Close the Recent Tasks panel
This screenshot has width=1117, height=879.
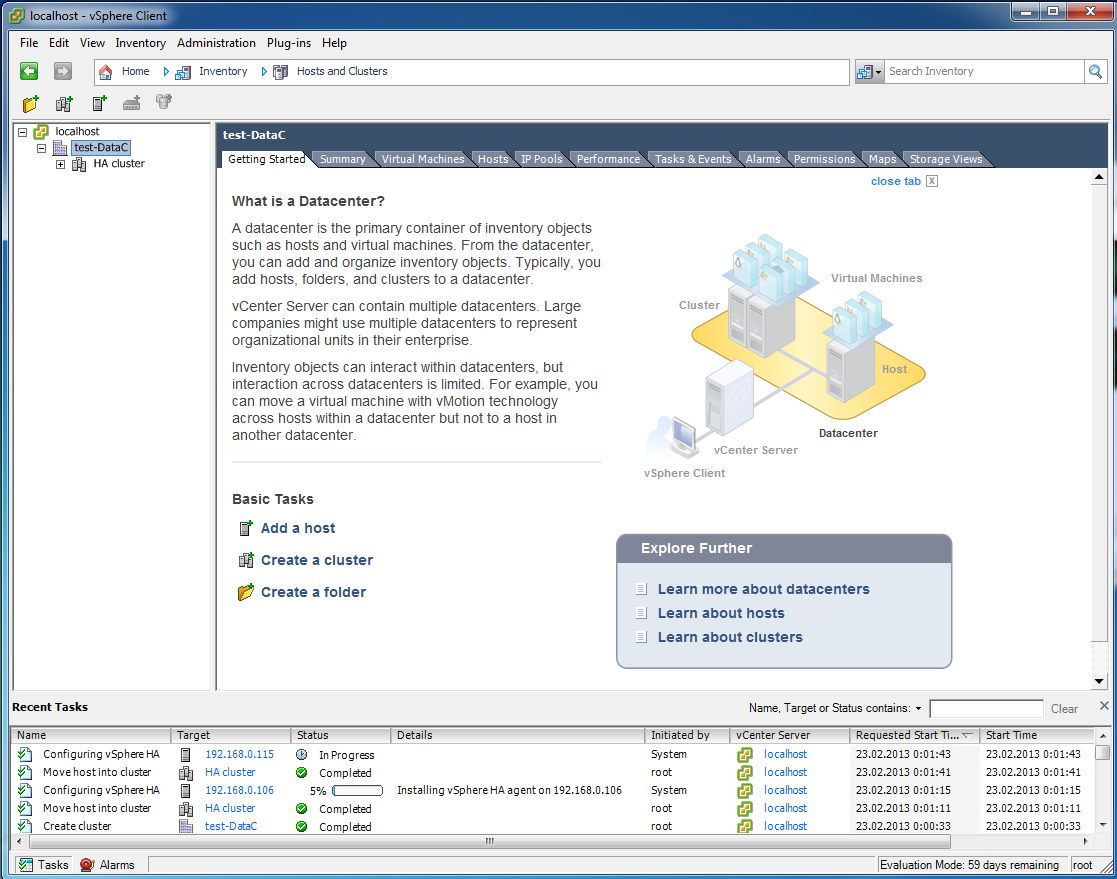click(x=1104, y=705)
